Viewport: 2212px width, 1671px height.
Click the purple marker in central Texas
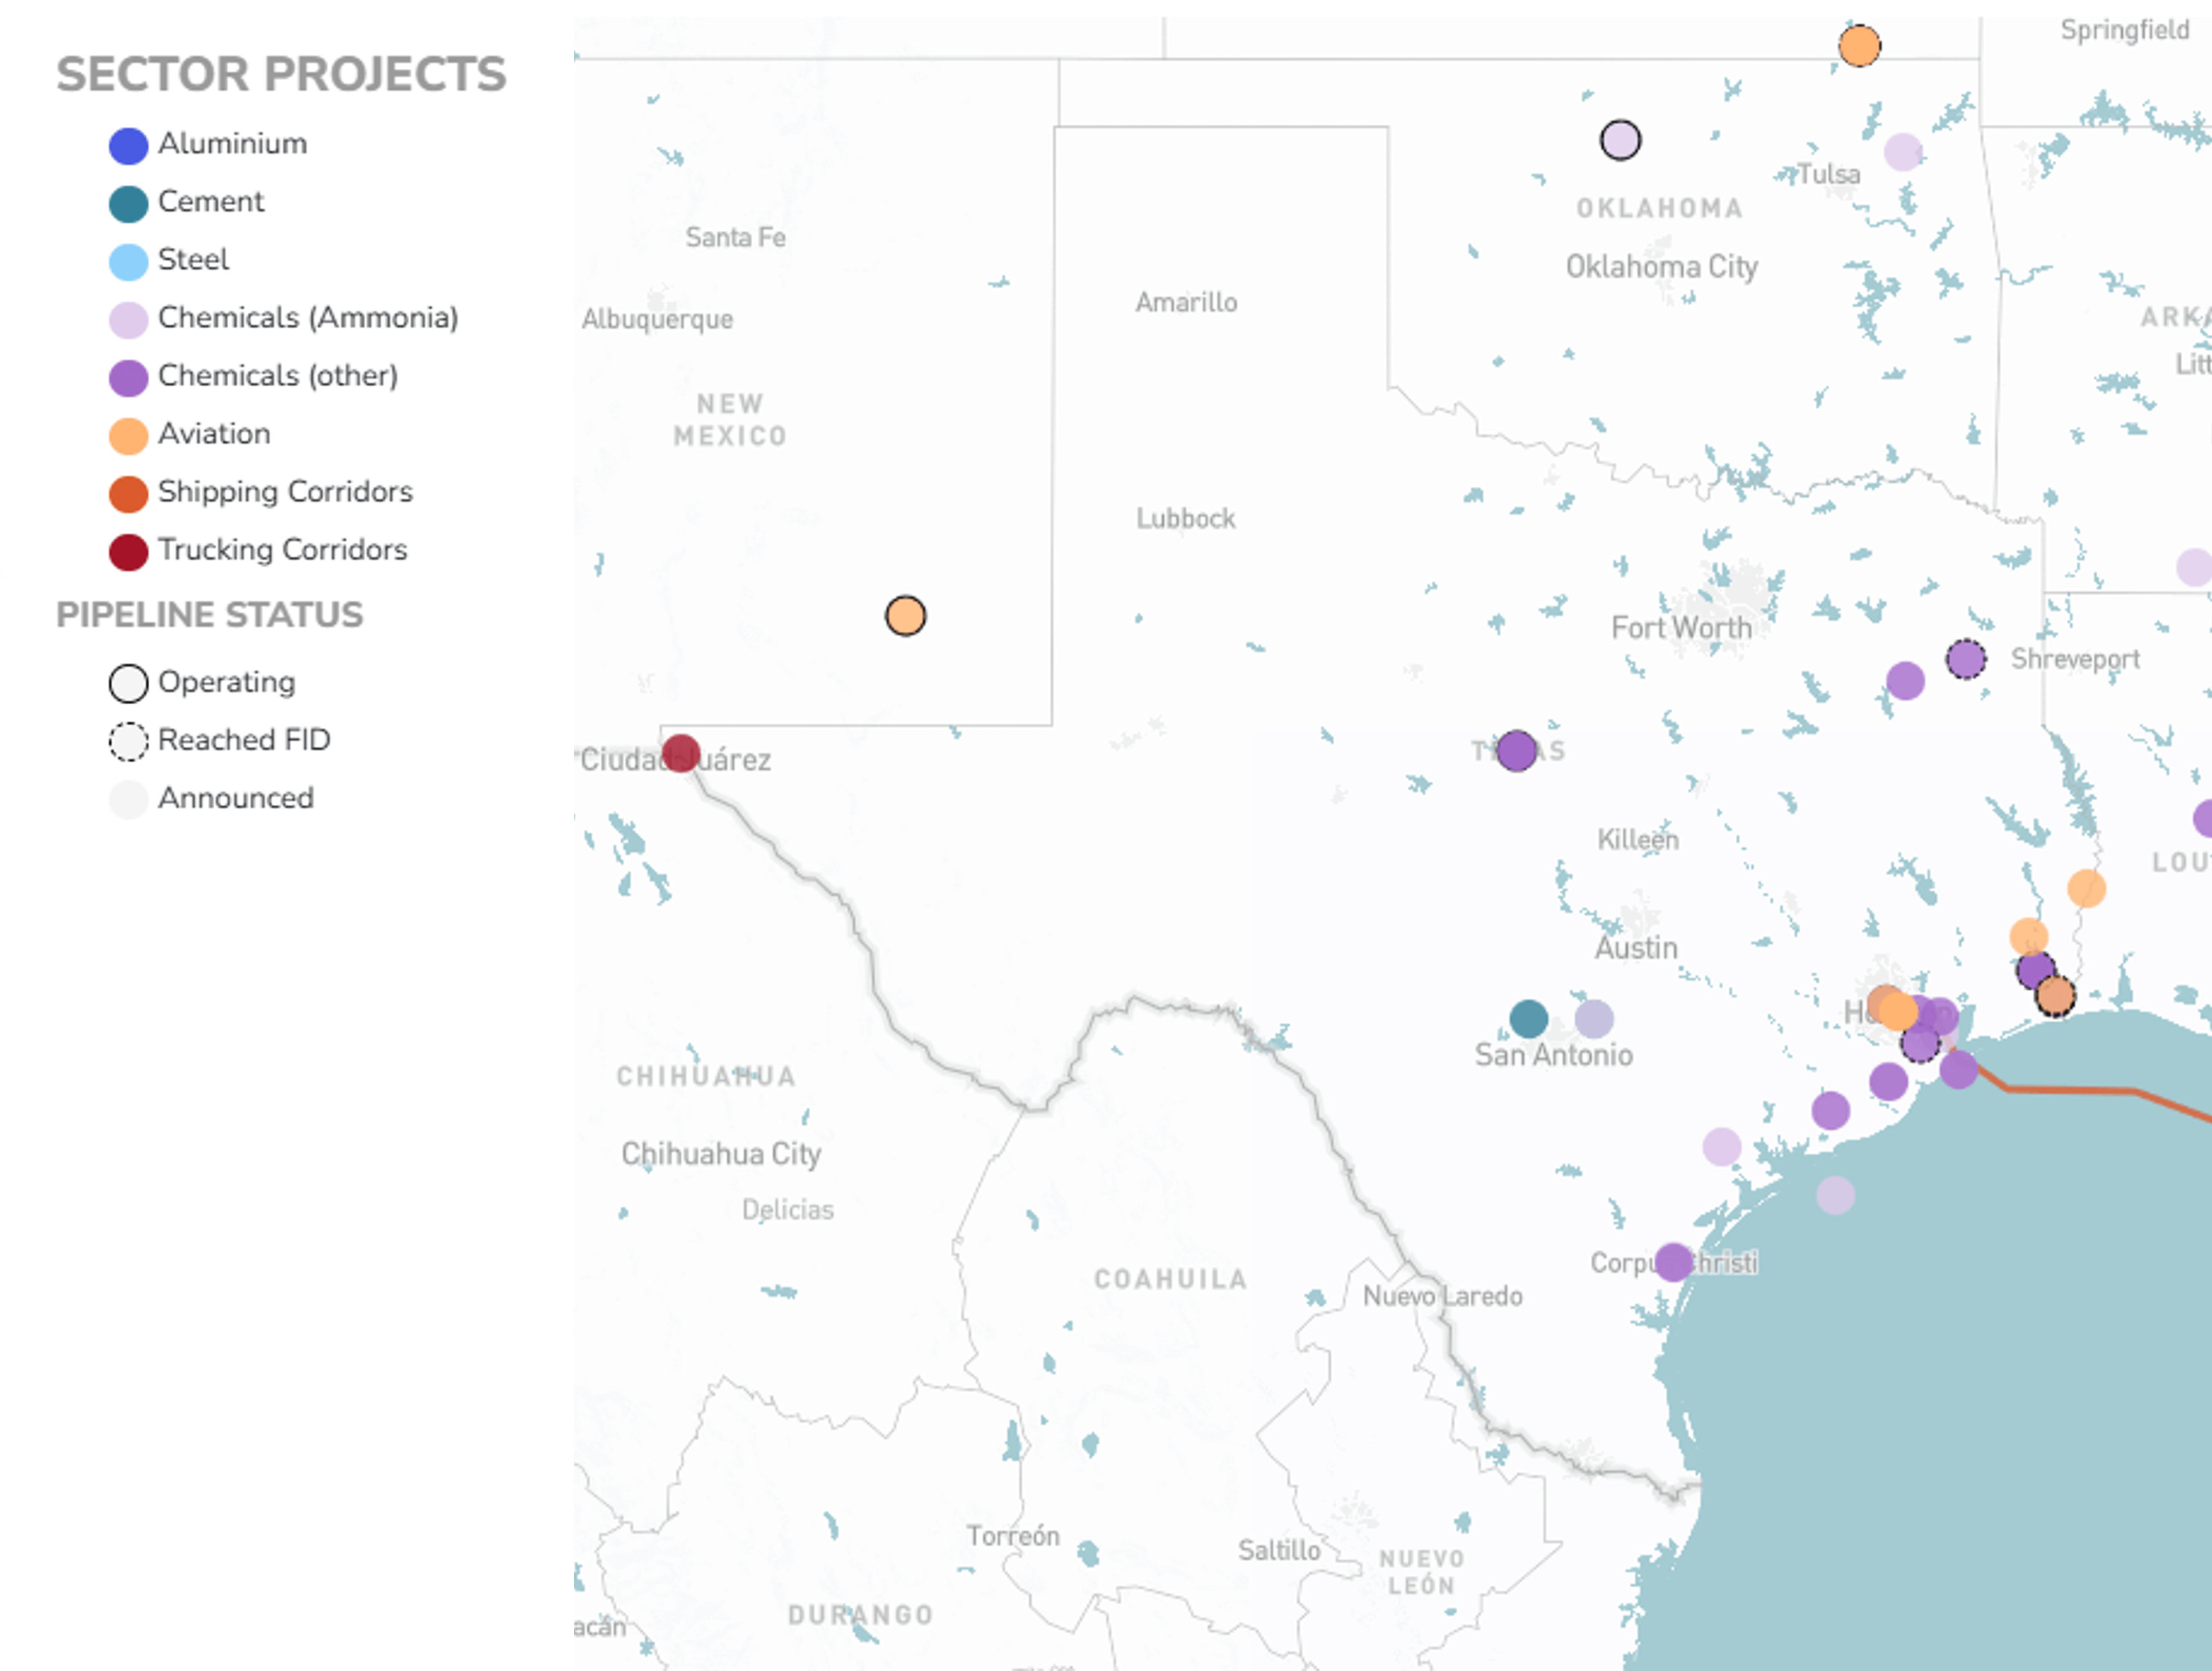point(1516,750)
